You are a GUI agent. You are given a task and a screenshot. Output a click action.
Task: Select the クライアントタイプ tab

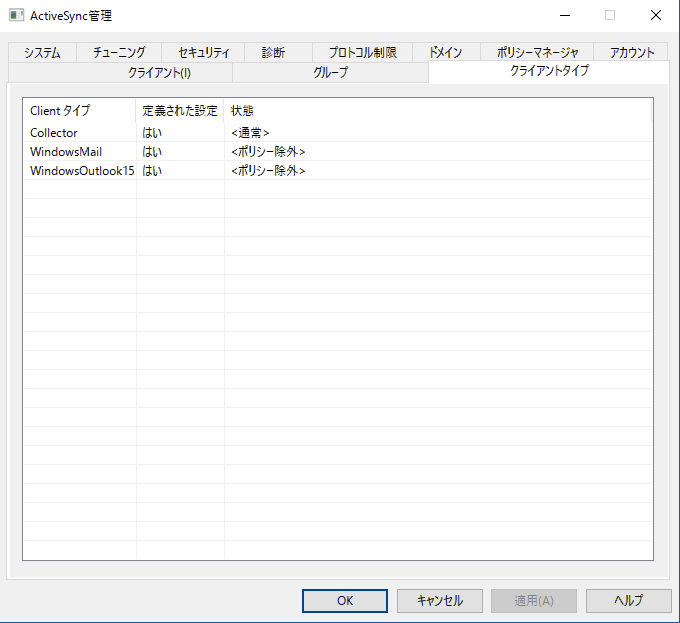click(x=549, y=71)
